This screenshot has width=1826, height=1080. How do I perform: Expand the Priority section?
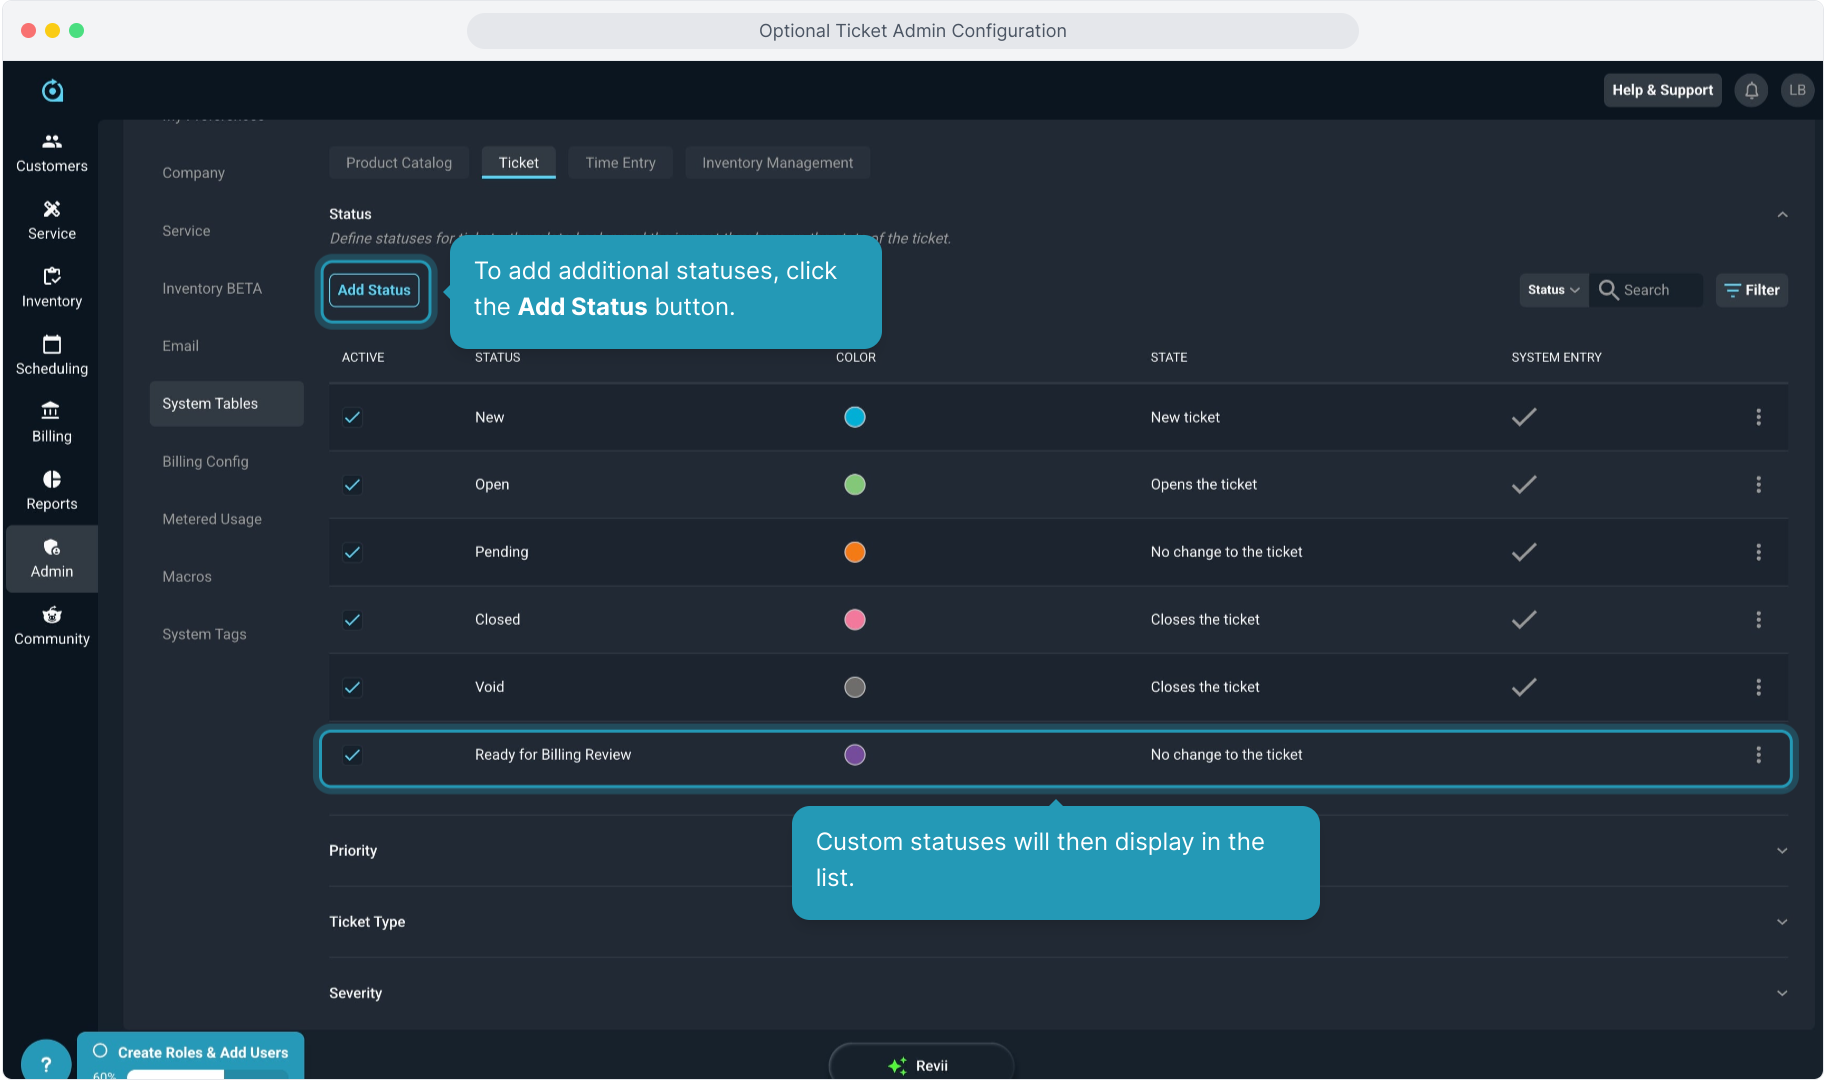pos(1781,851)
